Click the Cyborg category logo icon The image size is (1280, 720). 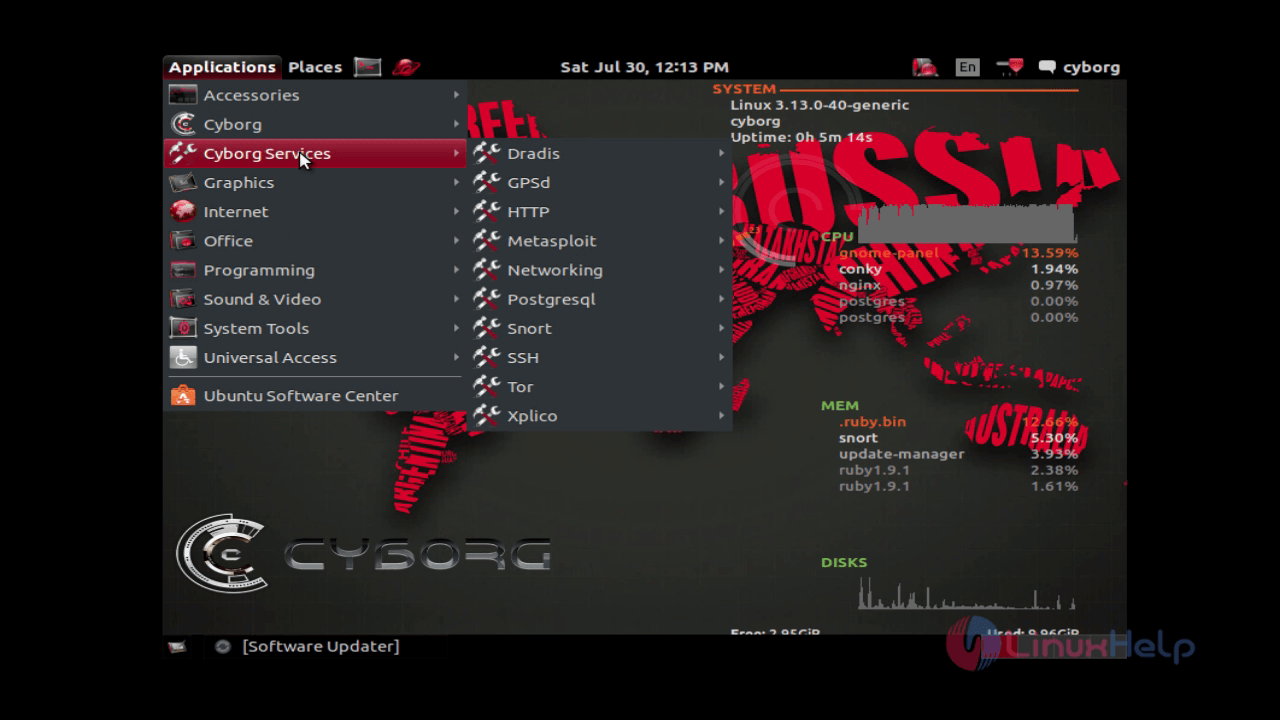[183, 124]
